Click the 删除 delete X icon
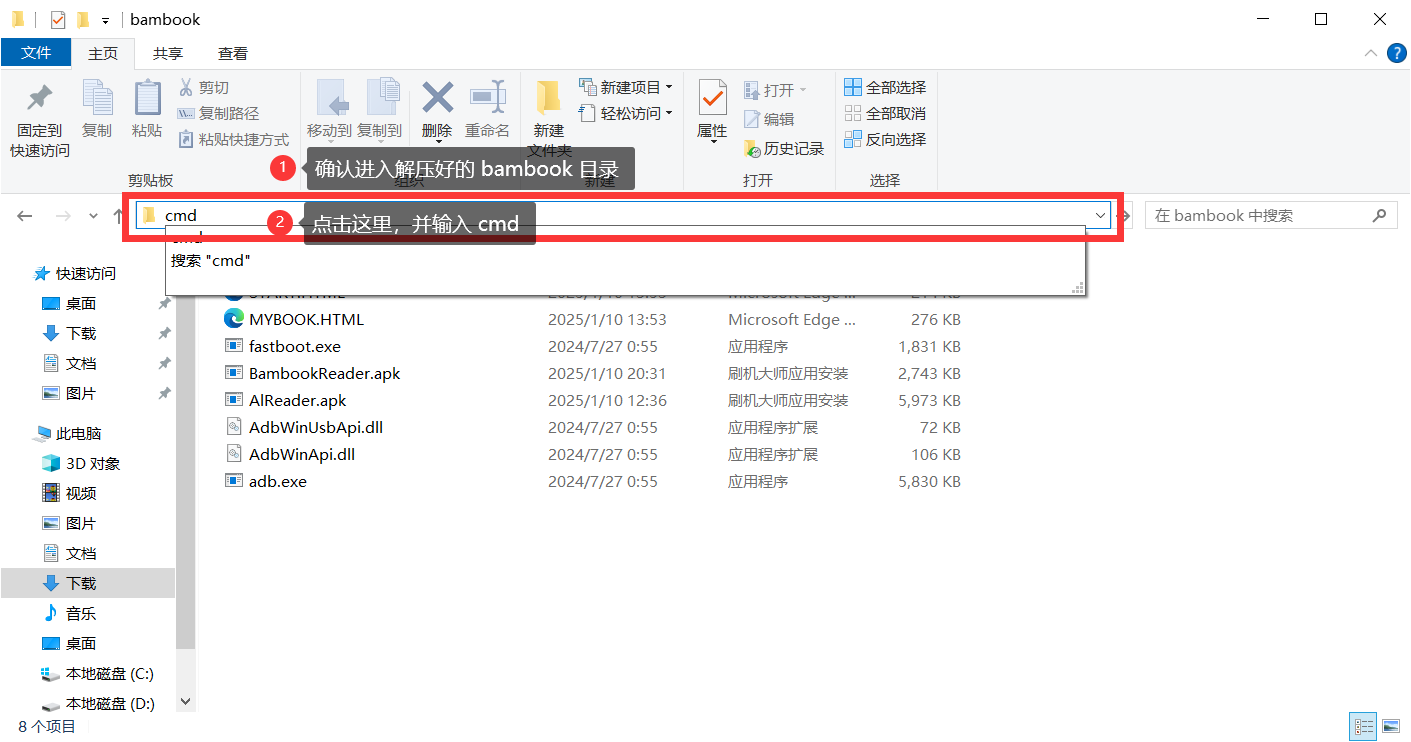This screenshot has width=1411, height=742. 437,98
